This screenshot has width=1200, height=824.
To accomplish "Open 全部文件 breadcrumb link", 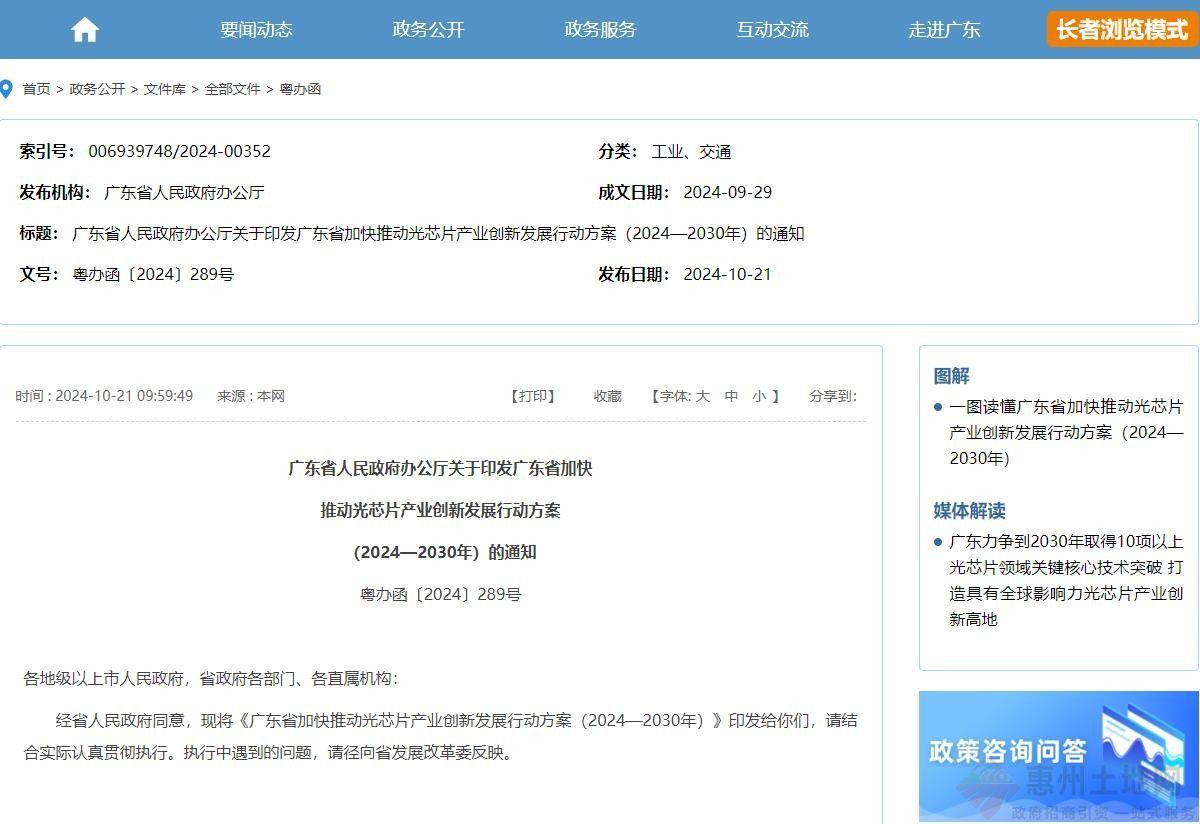I will point(232,89).
